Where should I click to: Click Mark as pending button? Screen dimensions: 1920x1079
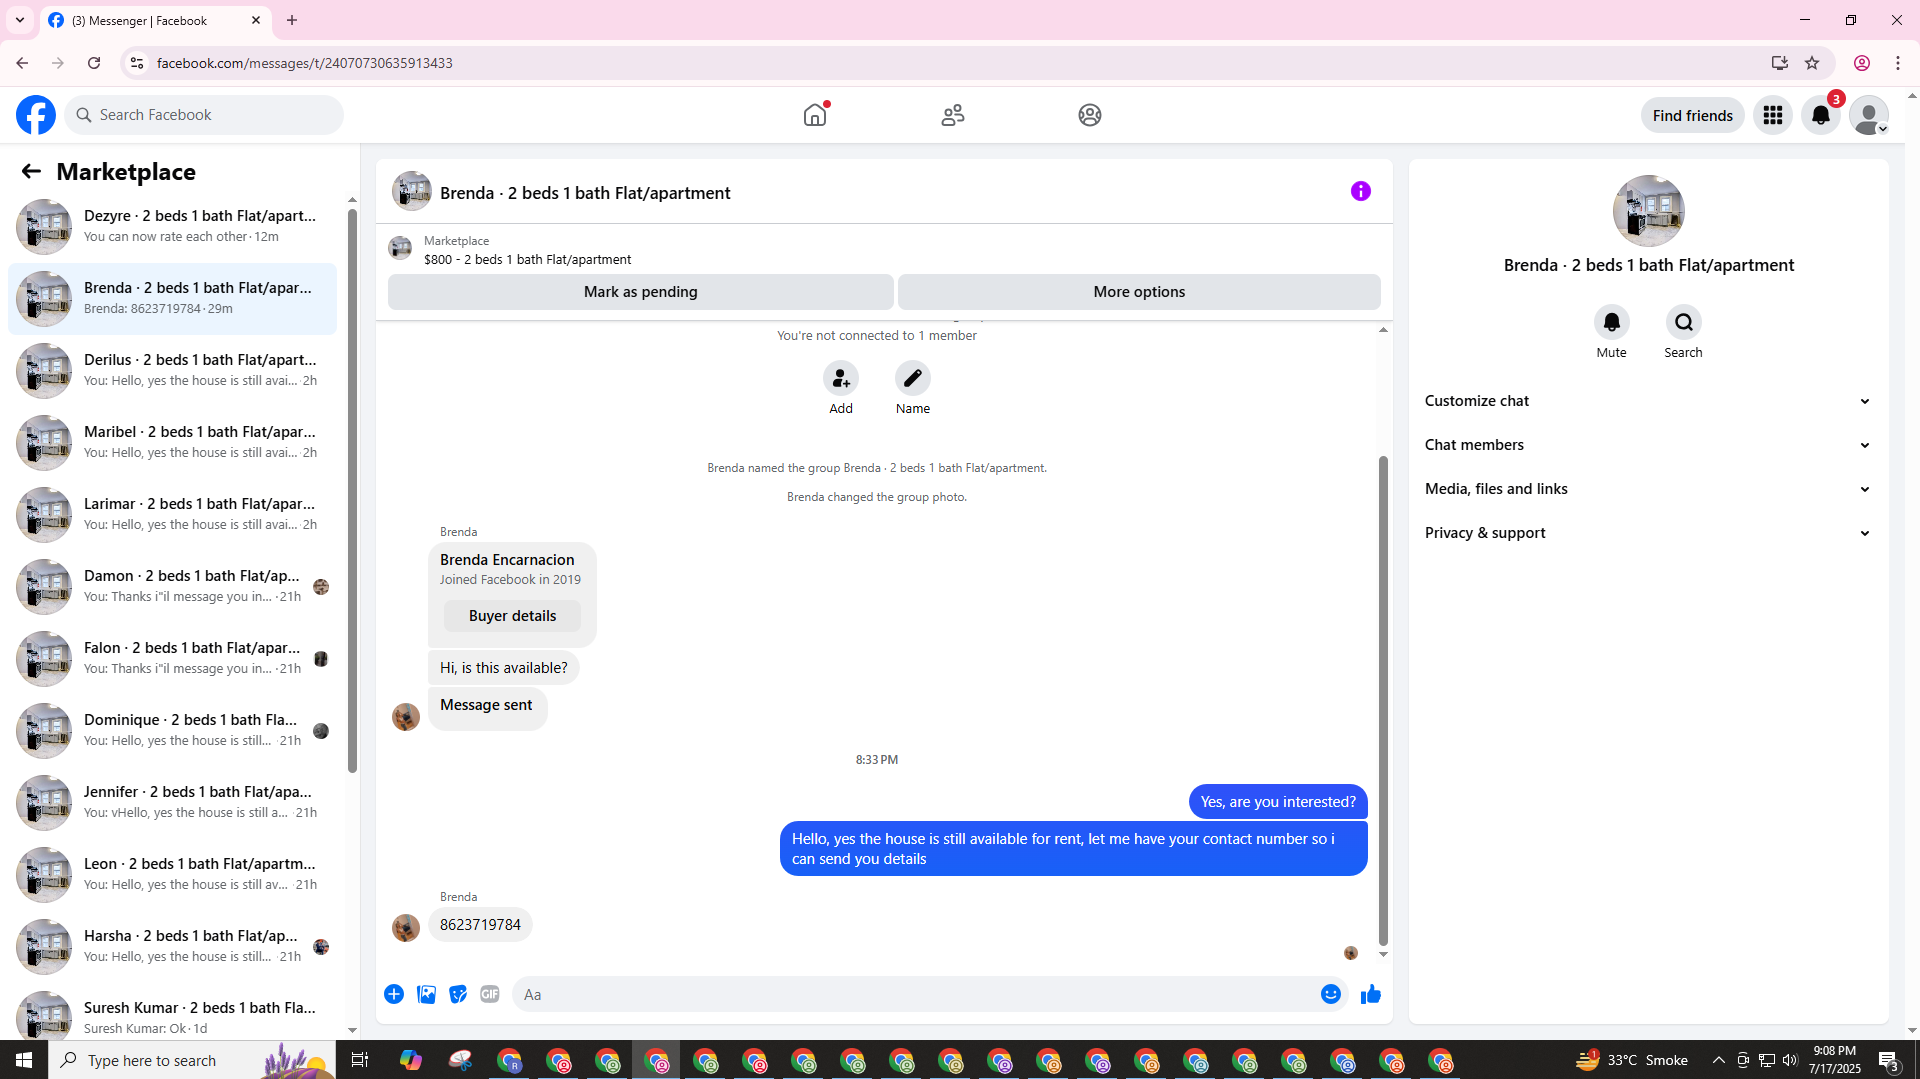coord(641,292)
